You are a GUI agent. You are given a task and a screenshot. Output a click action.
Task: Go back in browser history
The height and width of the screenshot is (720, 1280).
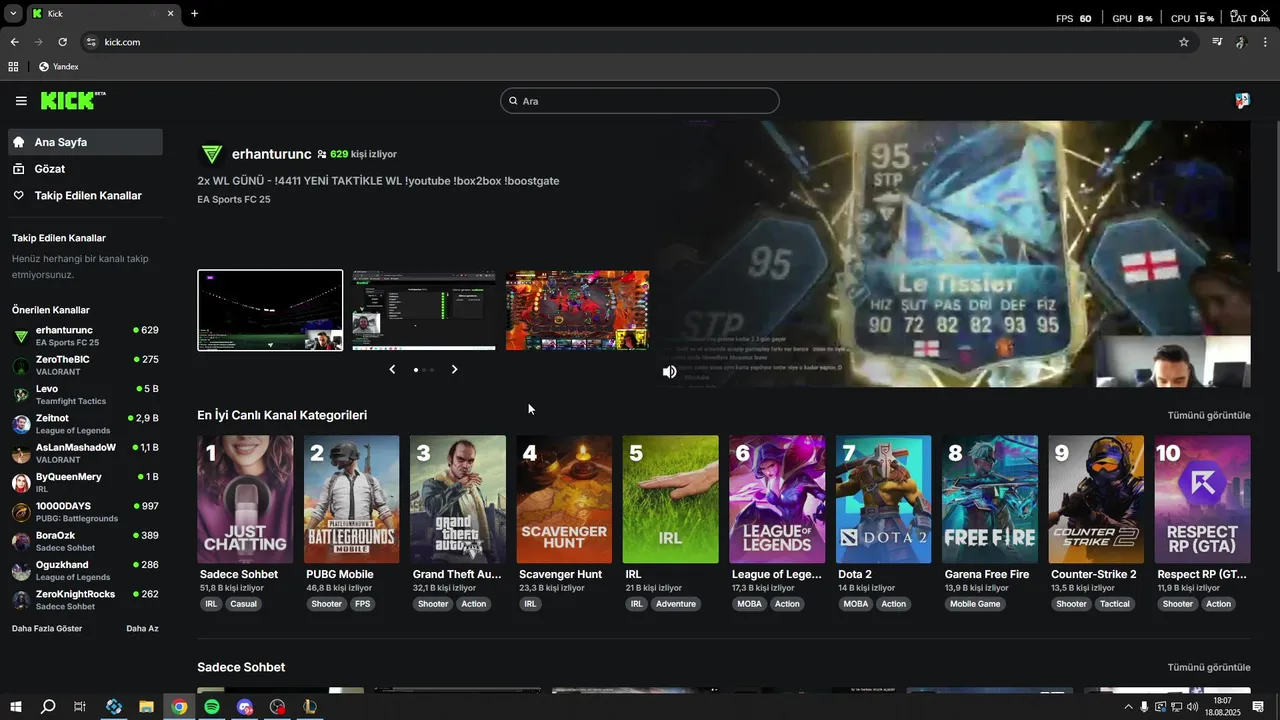click(14, 42)
